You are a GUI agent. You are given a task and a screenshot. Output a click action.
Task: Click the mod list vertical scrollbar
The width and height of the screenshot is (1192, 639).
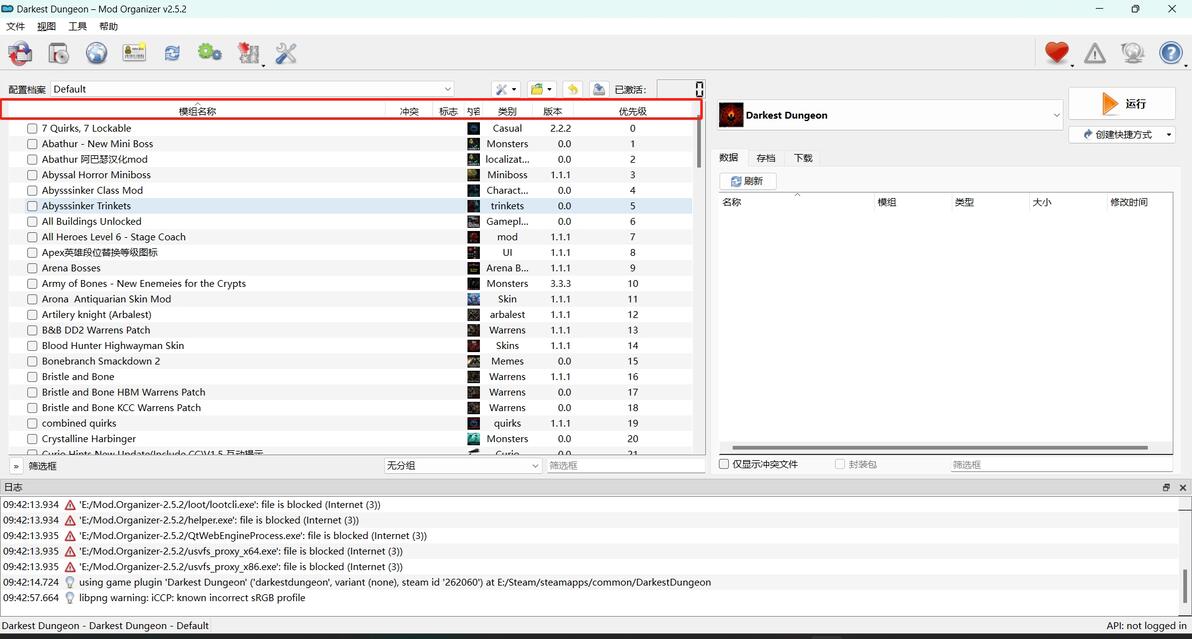tap(698, 142)
